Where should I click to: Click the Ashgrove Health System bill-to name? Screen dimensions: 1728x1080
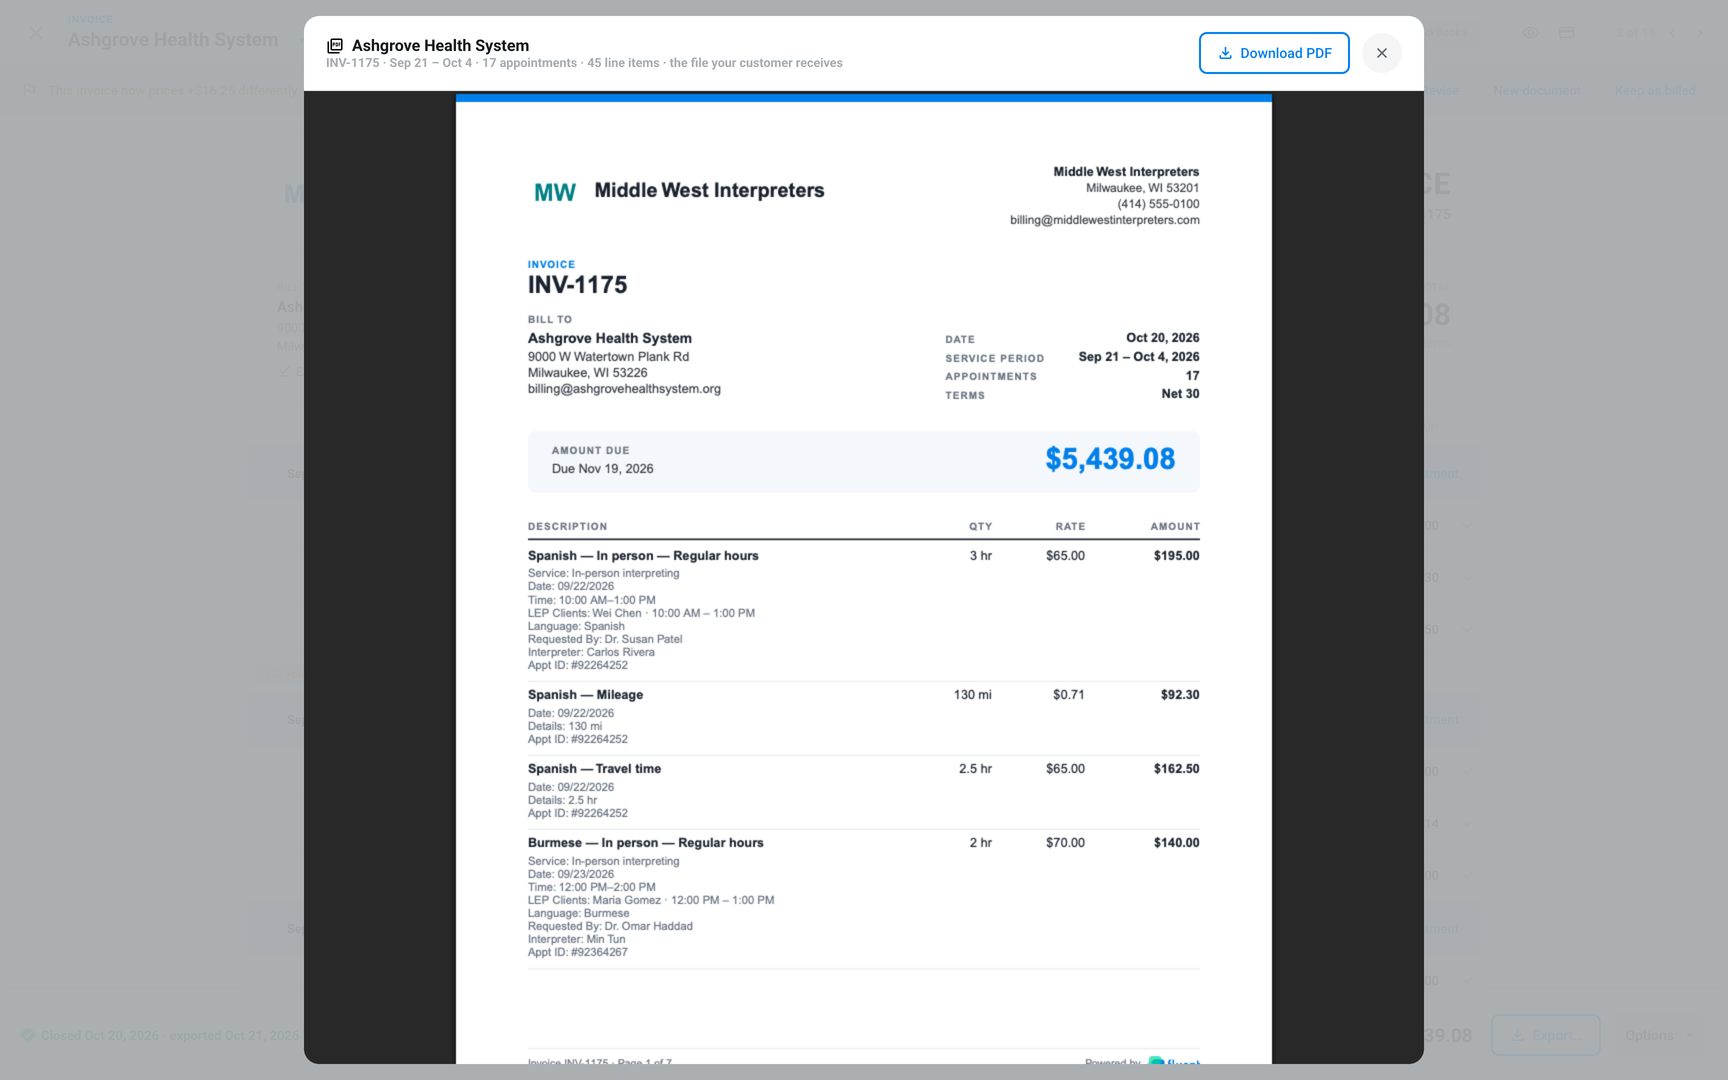[x=609, y=339]
